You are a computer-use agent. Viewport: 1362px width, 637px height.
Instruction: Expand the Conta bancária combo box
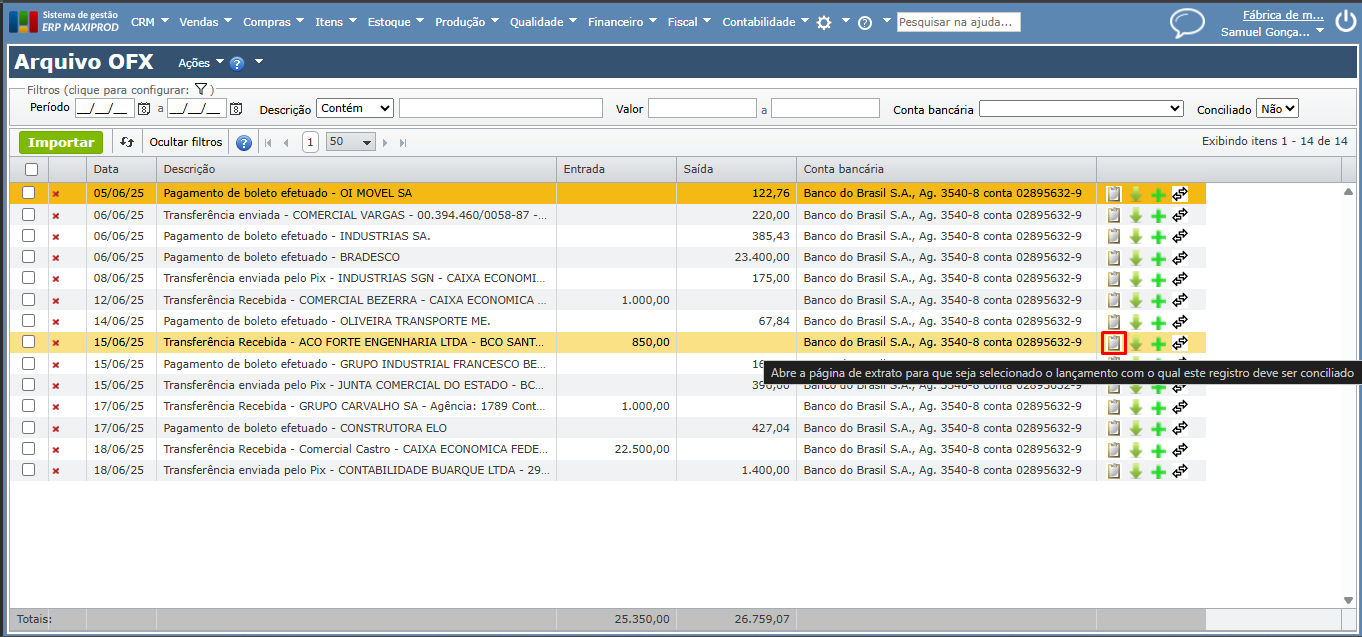pos(1080,108)
